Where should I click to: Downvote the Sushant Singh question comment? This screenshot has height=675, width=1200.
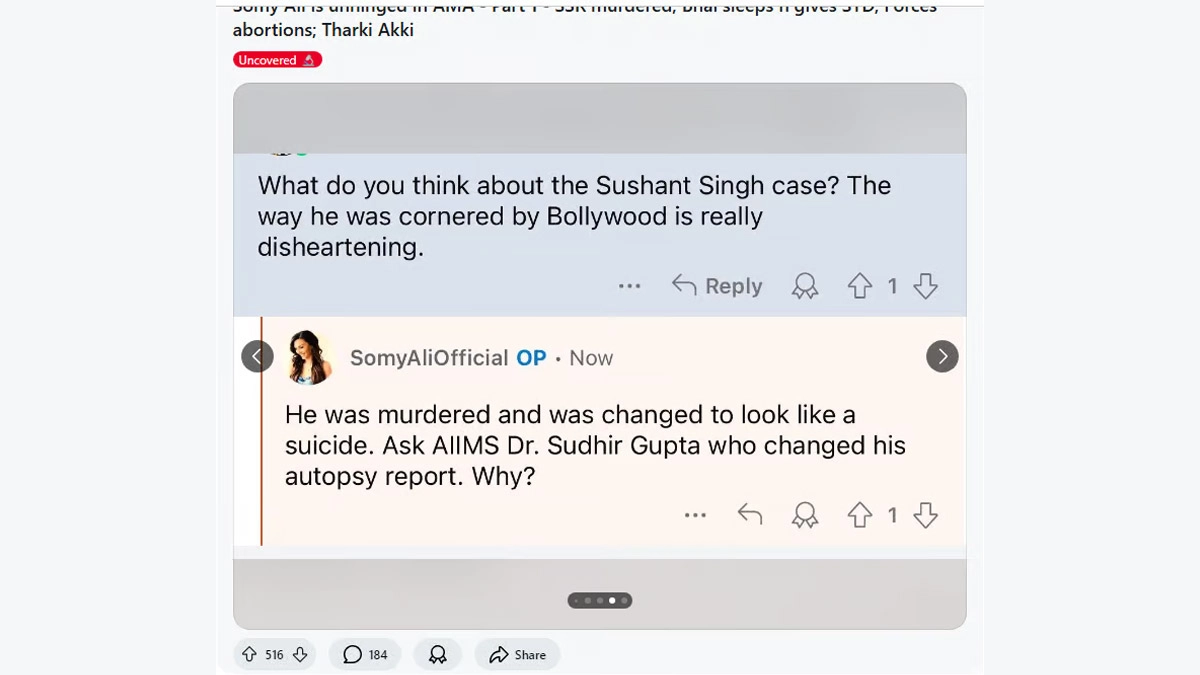coord(926,287)
